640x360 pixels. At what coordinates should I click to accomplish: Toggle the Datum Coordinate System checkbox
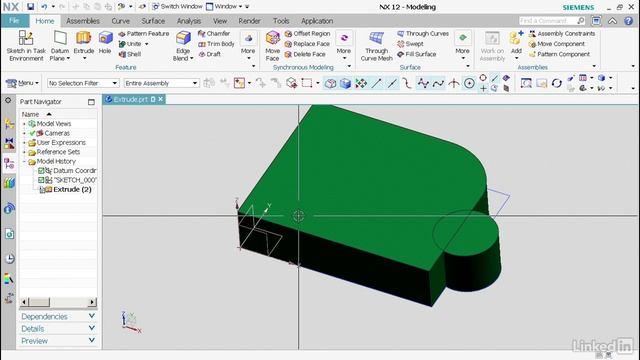(x=41, y=171)
